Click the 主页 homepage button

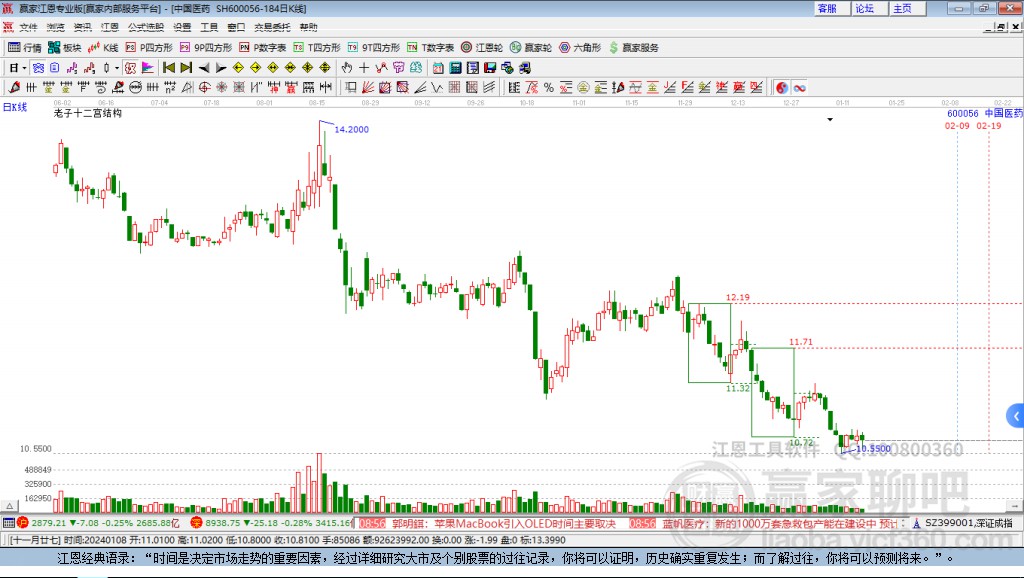click(x=906, y=8)
